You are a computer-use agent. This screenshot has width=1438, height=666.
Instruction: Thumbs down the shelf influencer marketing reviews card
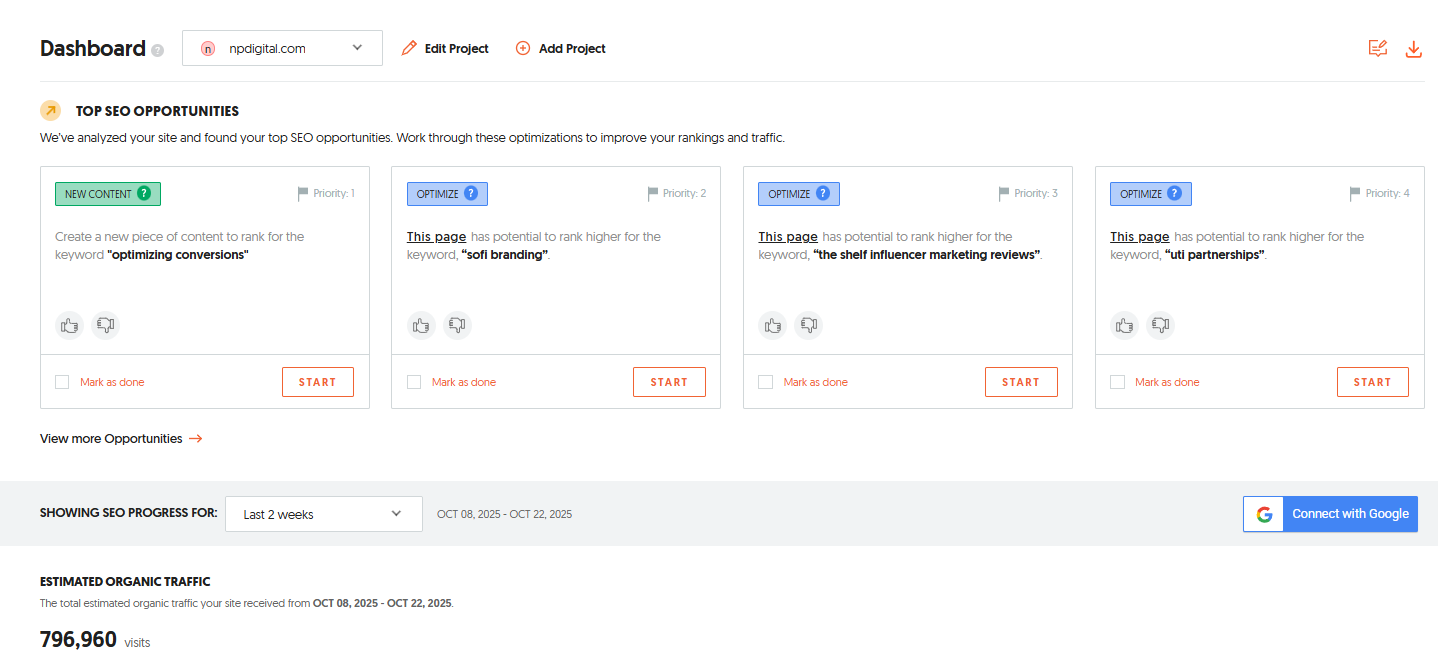(x=809, y=325)
